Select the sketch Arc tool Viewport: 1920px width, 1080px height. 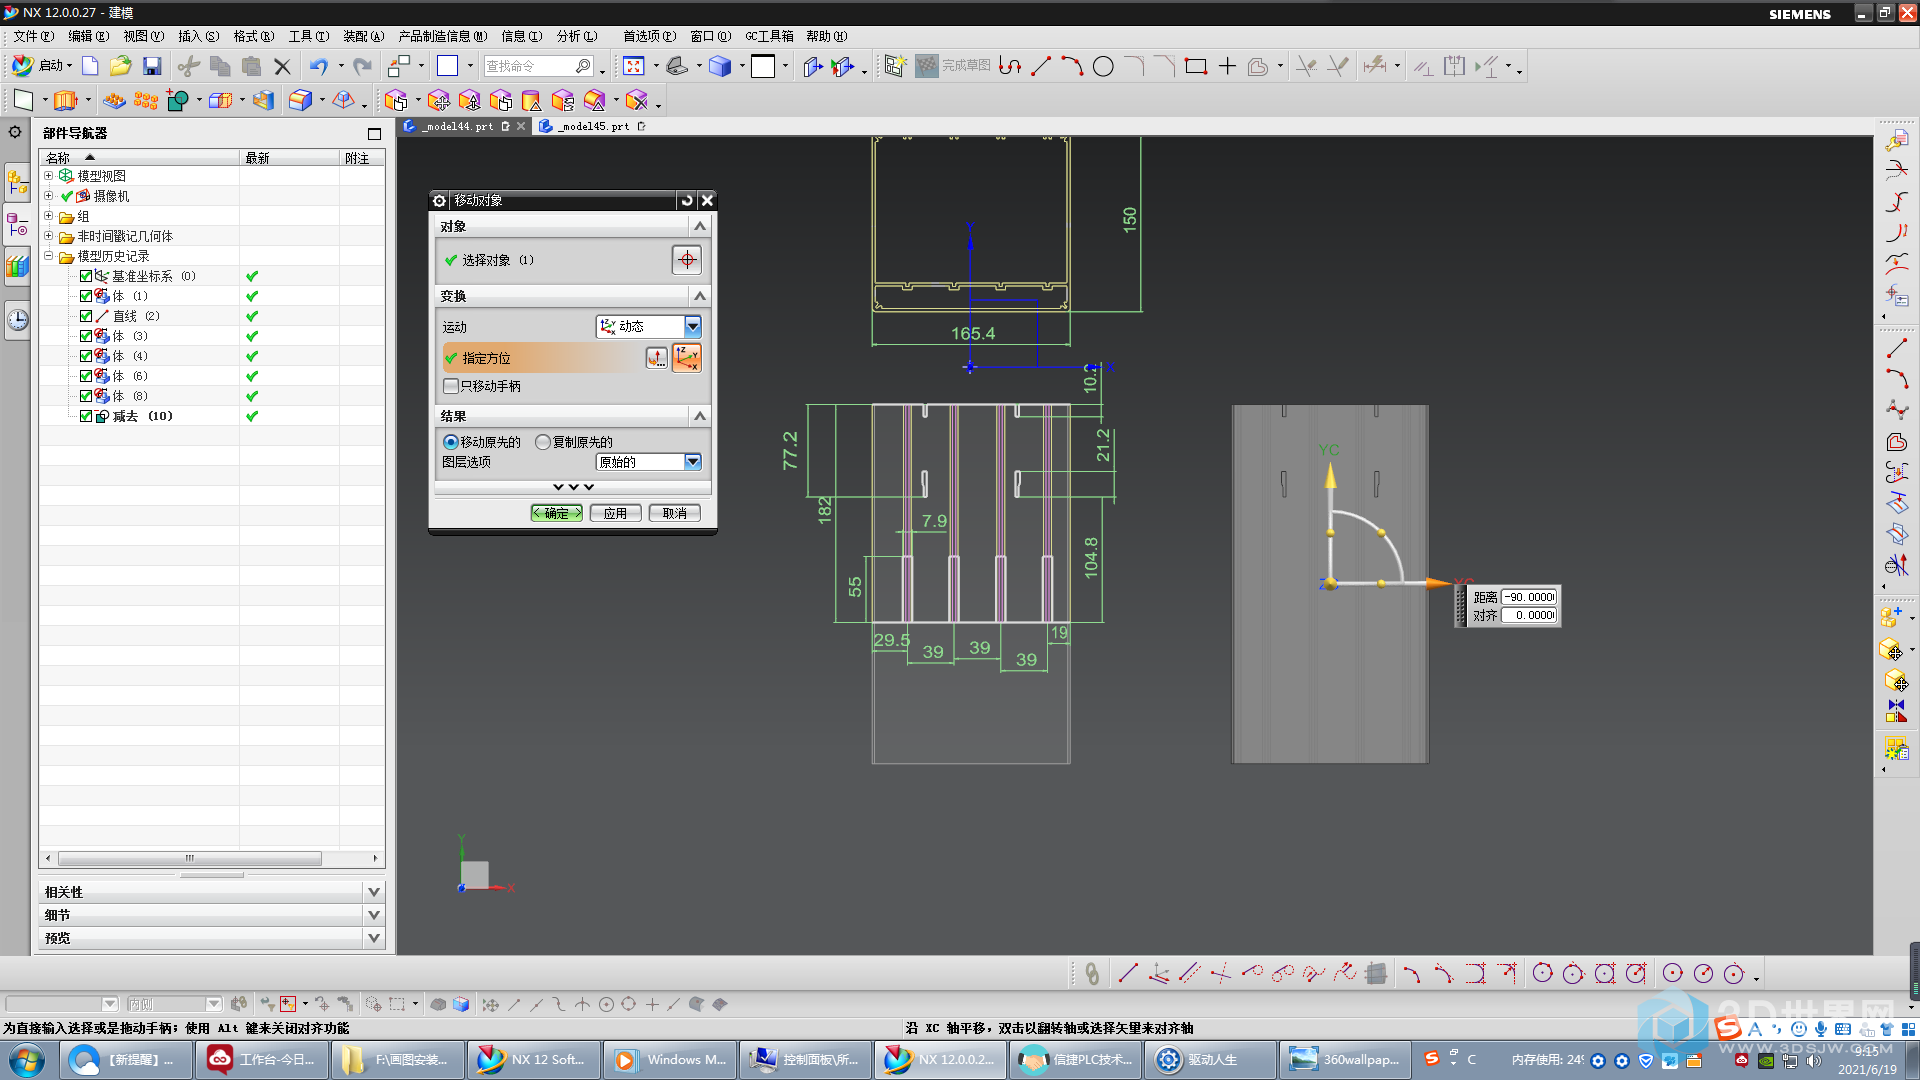click(x=1072, y=66)
